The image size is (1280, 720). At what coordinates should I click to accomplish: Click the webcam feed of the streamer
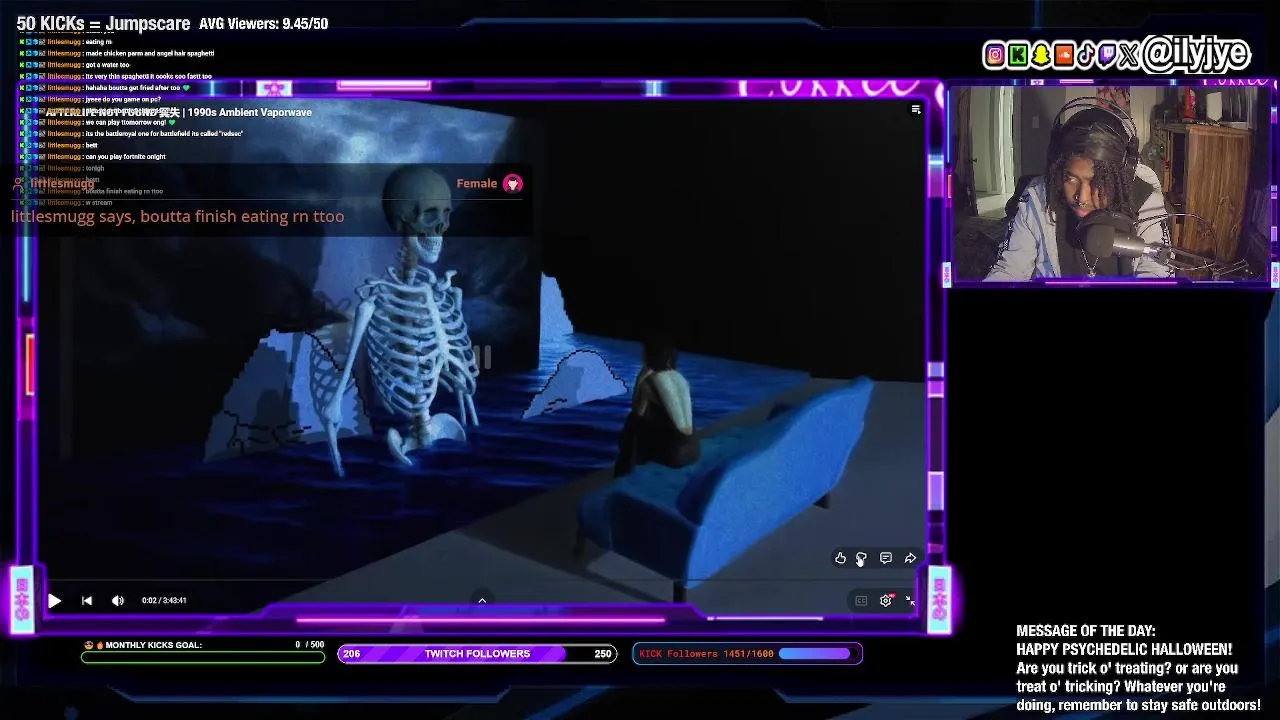click(1110, 183)
